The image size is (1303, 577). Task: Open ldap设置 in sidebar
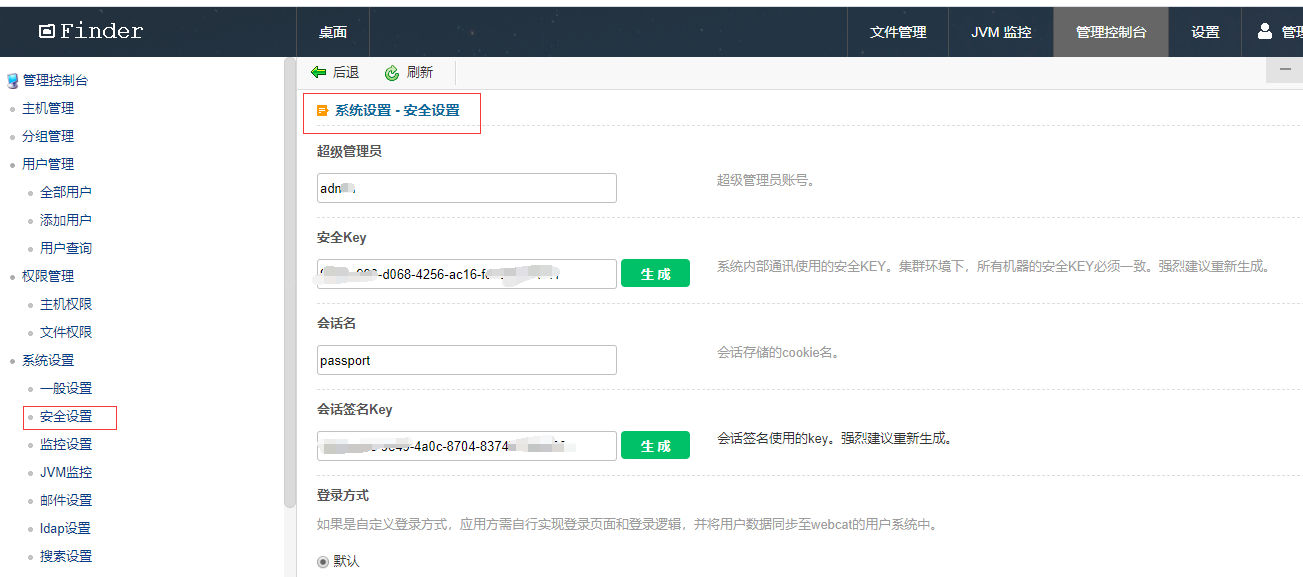coord(65,528)
